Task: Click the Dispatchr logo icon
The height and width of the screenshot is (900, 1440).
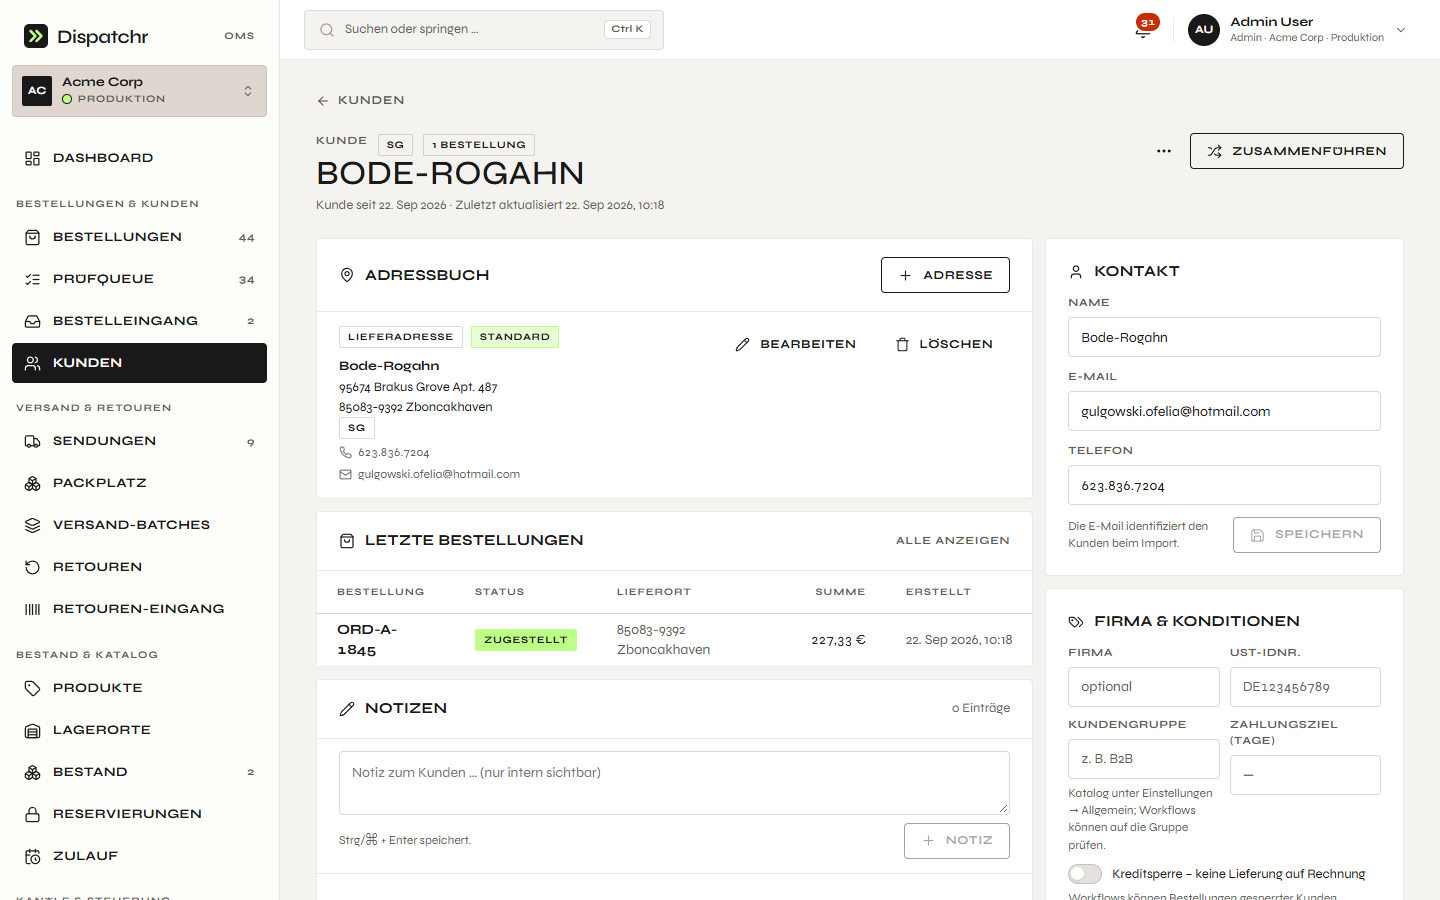Action: [x=36, y=36]
